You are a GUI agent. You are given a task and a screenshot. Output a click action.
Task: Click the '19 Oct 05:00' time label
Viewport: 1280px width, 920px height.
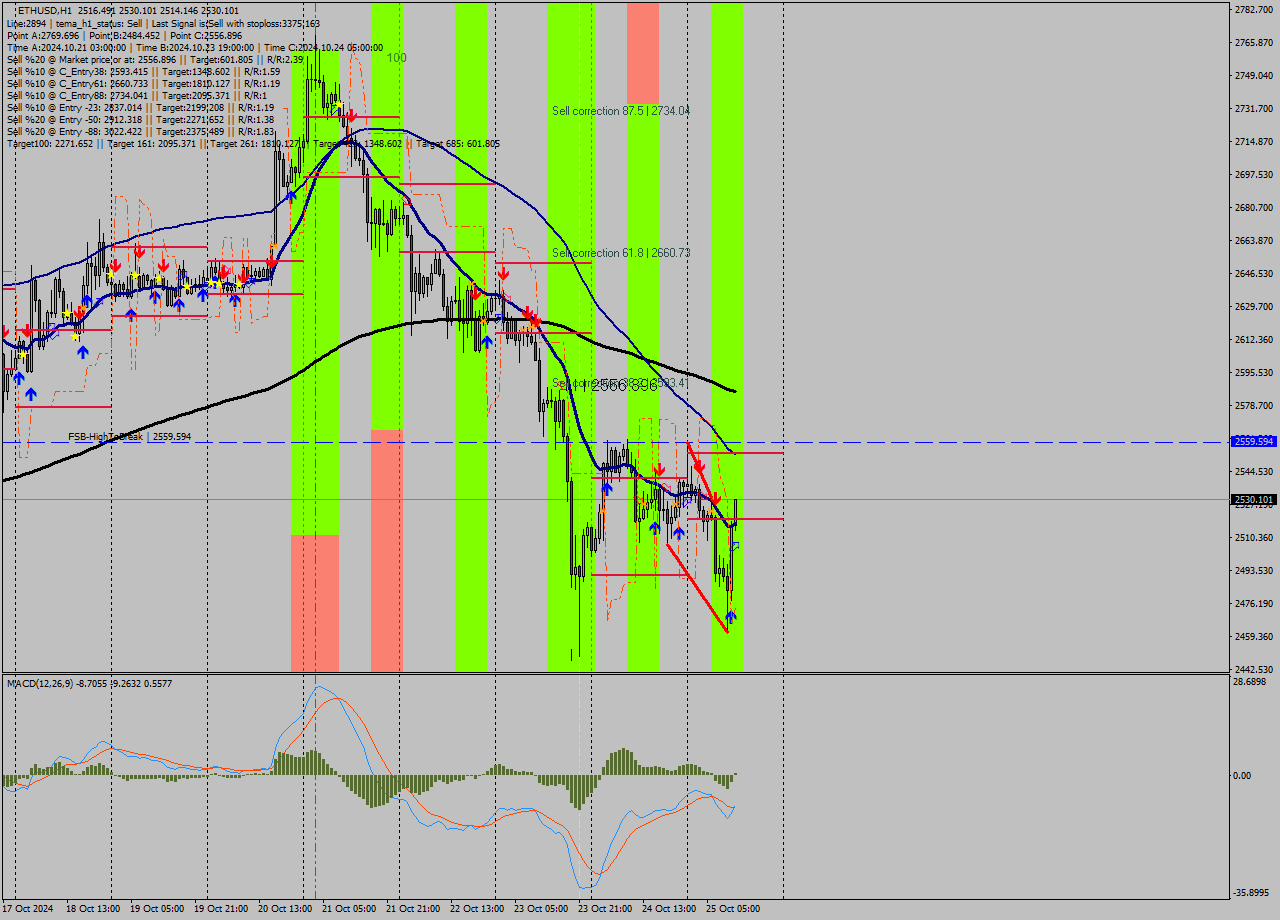(x=157, y=909)
